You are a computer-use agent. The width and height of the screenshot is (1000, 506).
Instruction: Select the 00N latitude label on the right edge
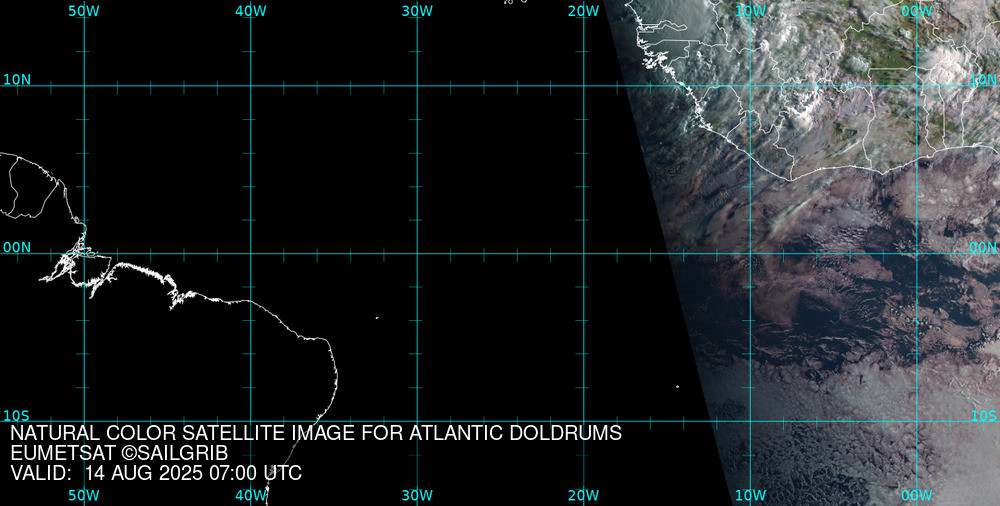coord(983,248)
